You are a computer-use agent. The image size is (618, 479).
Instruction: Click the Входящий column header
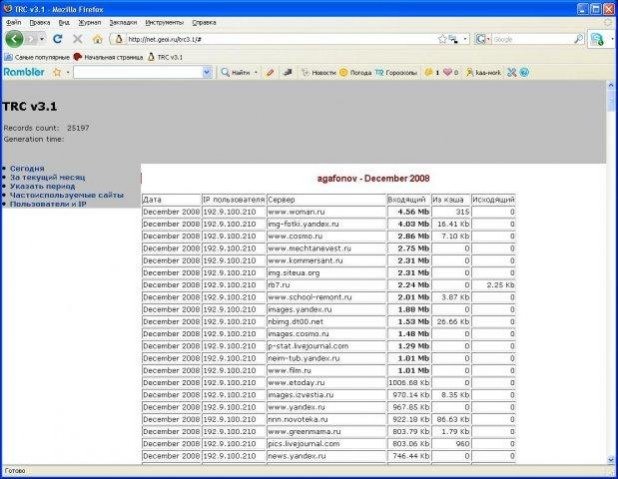point(409,199)
